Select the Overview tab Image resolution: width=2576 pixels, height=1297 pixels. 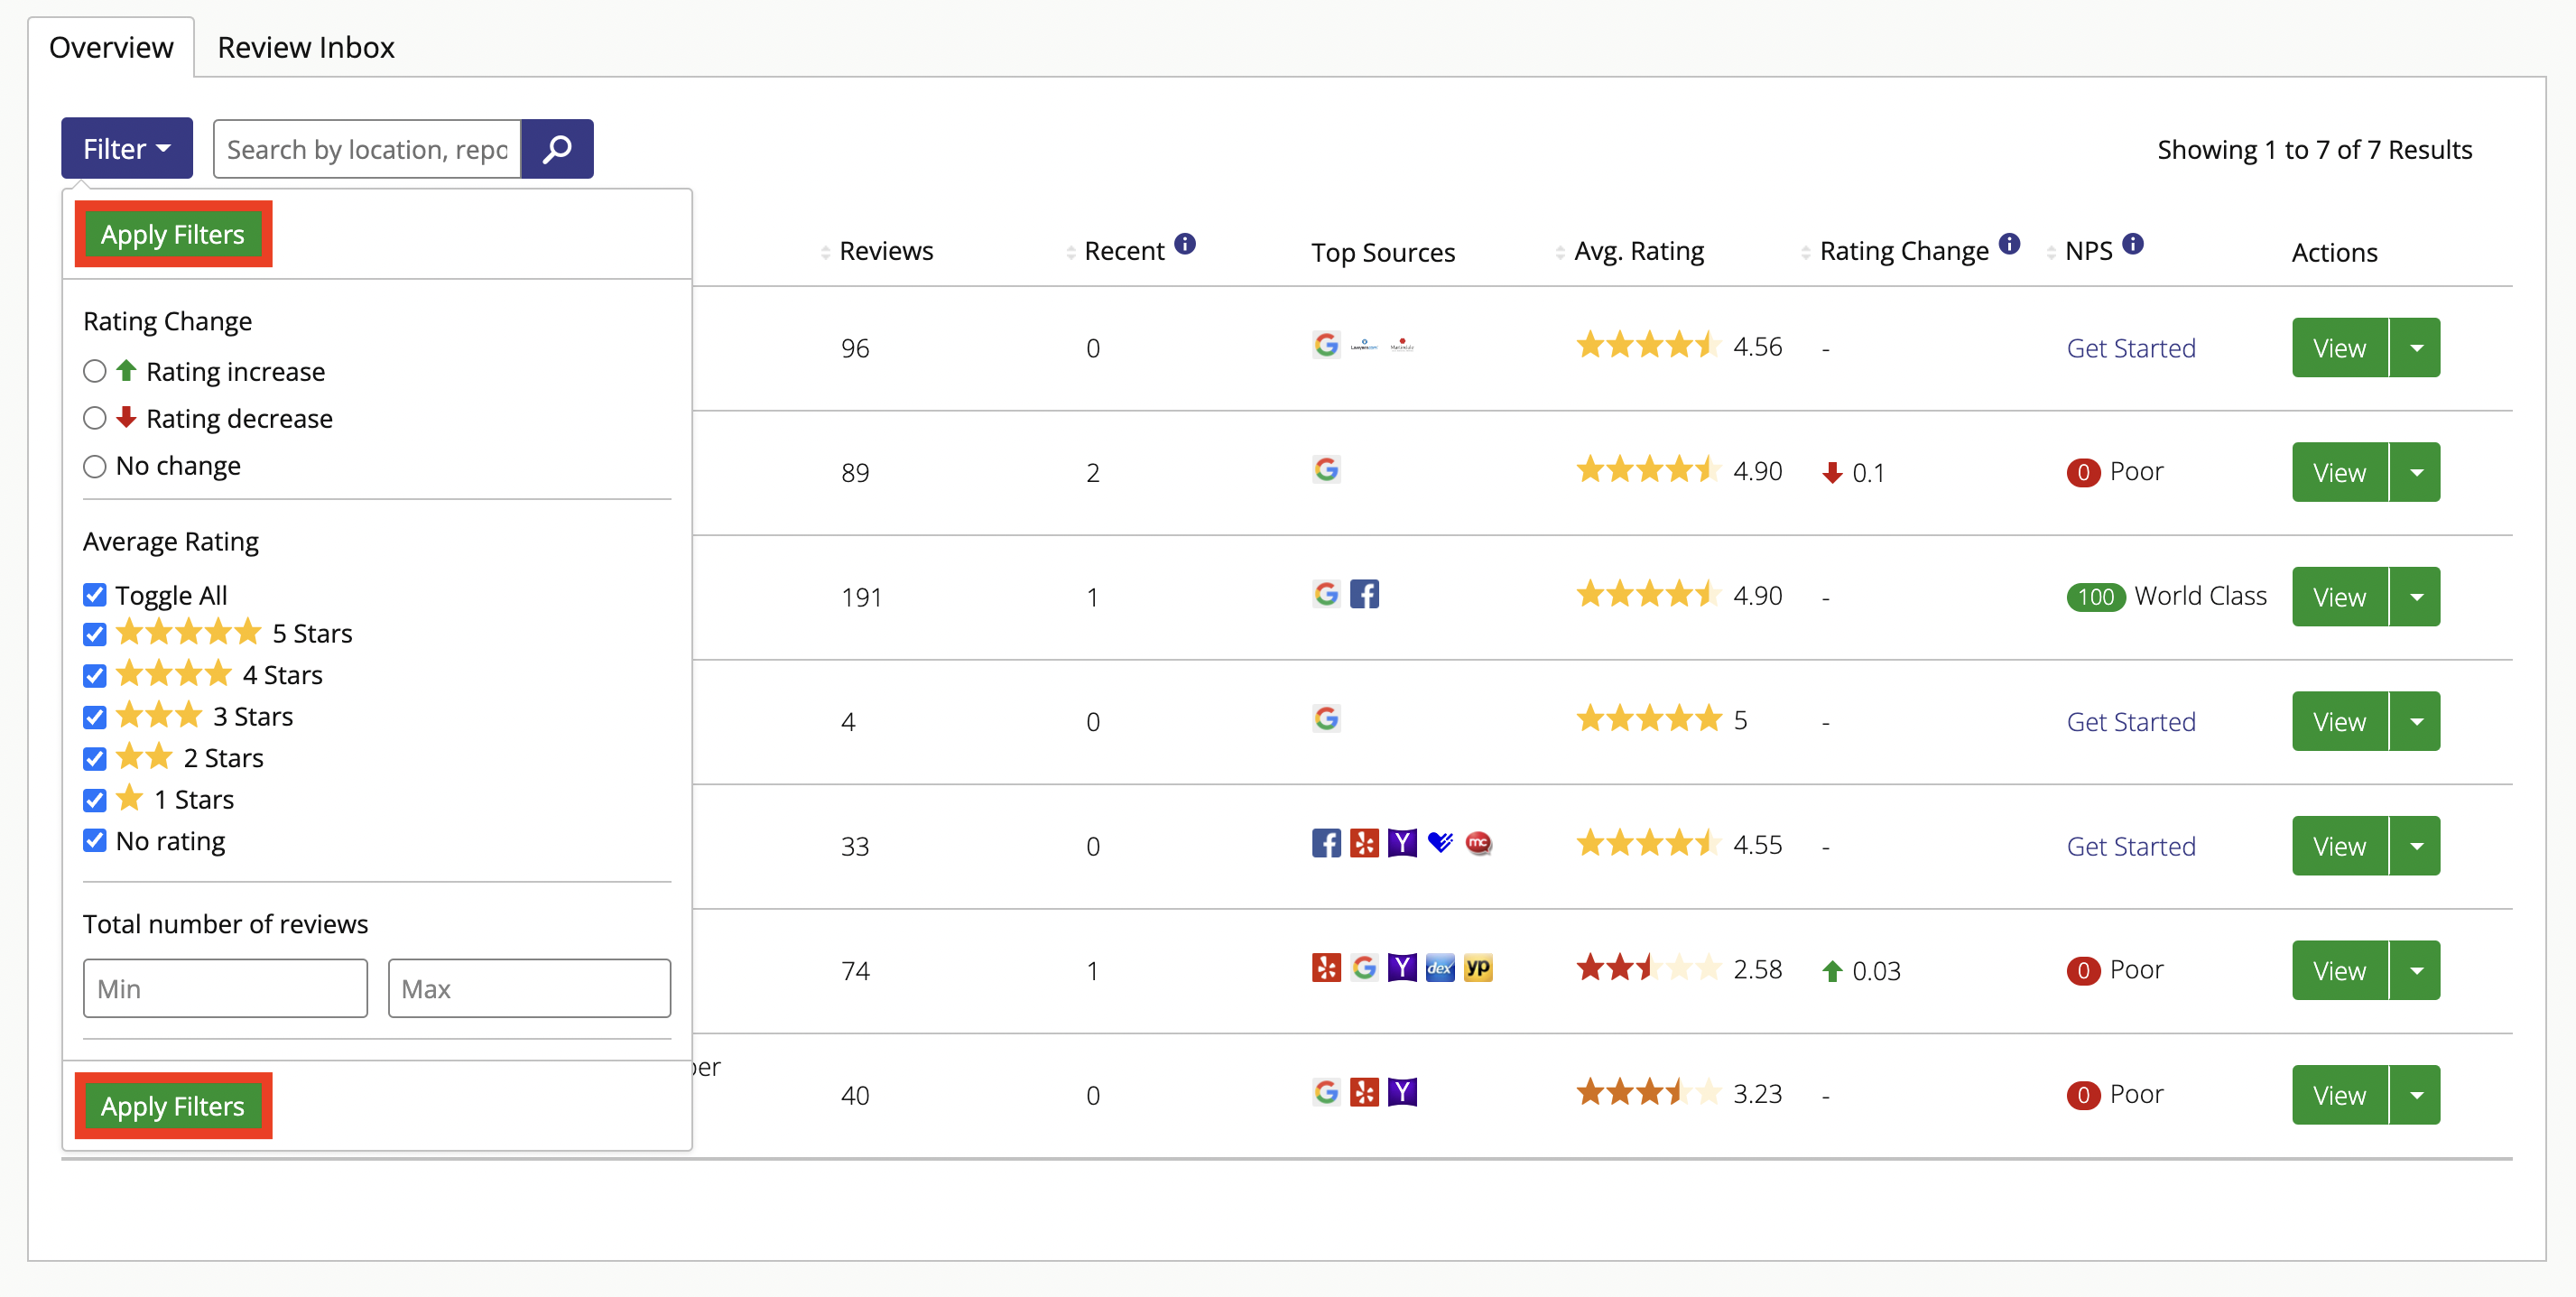(111, 46)
